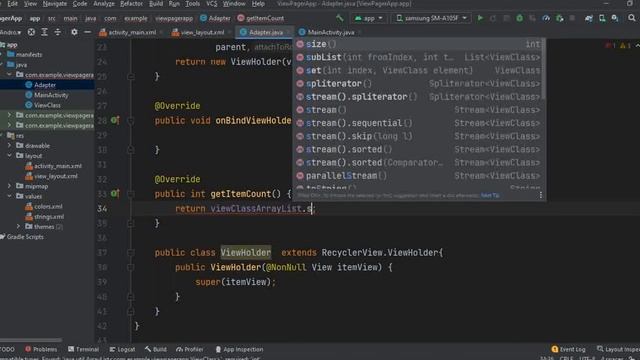Click the red error count indicator in editor
Image resolution: width=640 pixels, height=360 pixels.
611,45
